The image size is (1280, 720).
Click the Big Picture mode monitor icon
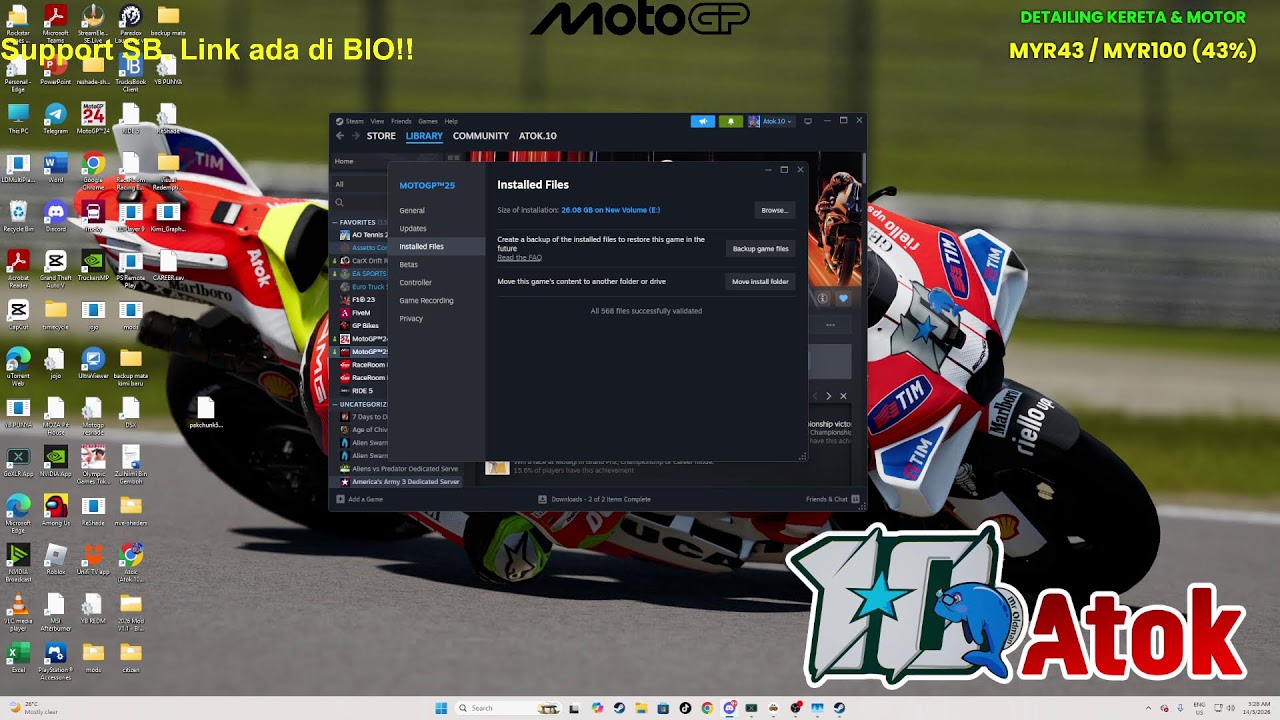coord(808,121)
